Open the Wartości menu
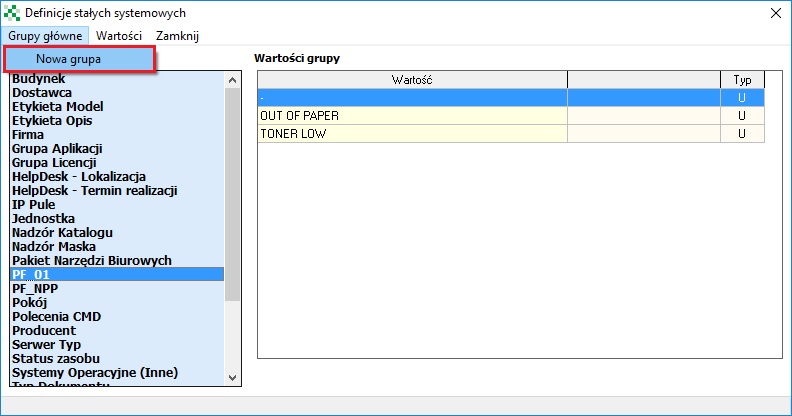The image size is (792, 416). (119, 36)
